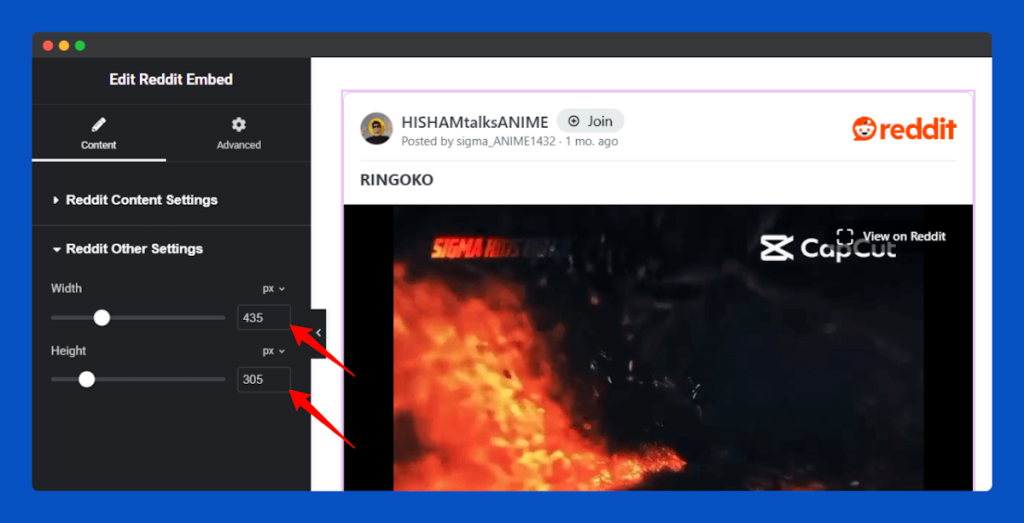
Task: Focus the Height value field 305
Action: (264, 379)
